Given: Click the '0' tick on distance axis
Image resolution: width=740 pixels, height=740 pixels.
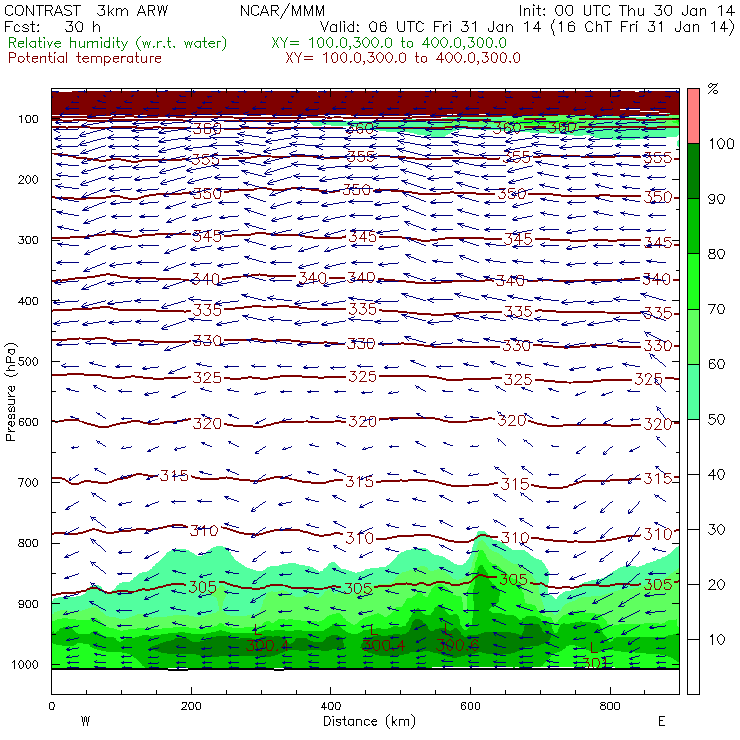Looking at the screenshot, I should 51,706.
